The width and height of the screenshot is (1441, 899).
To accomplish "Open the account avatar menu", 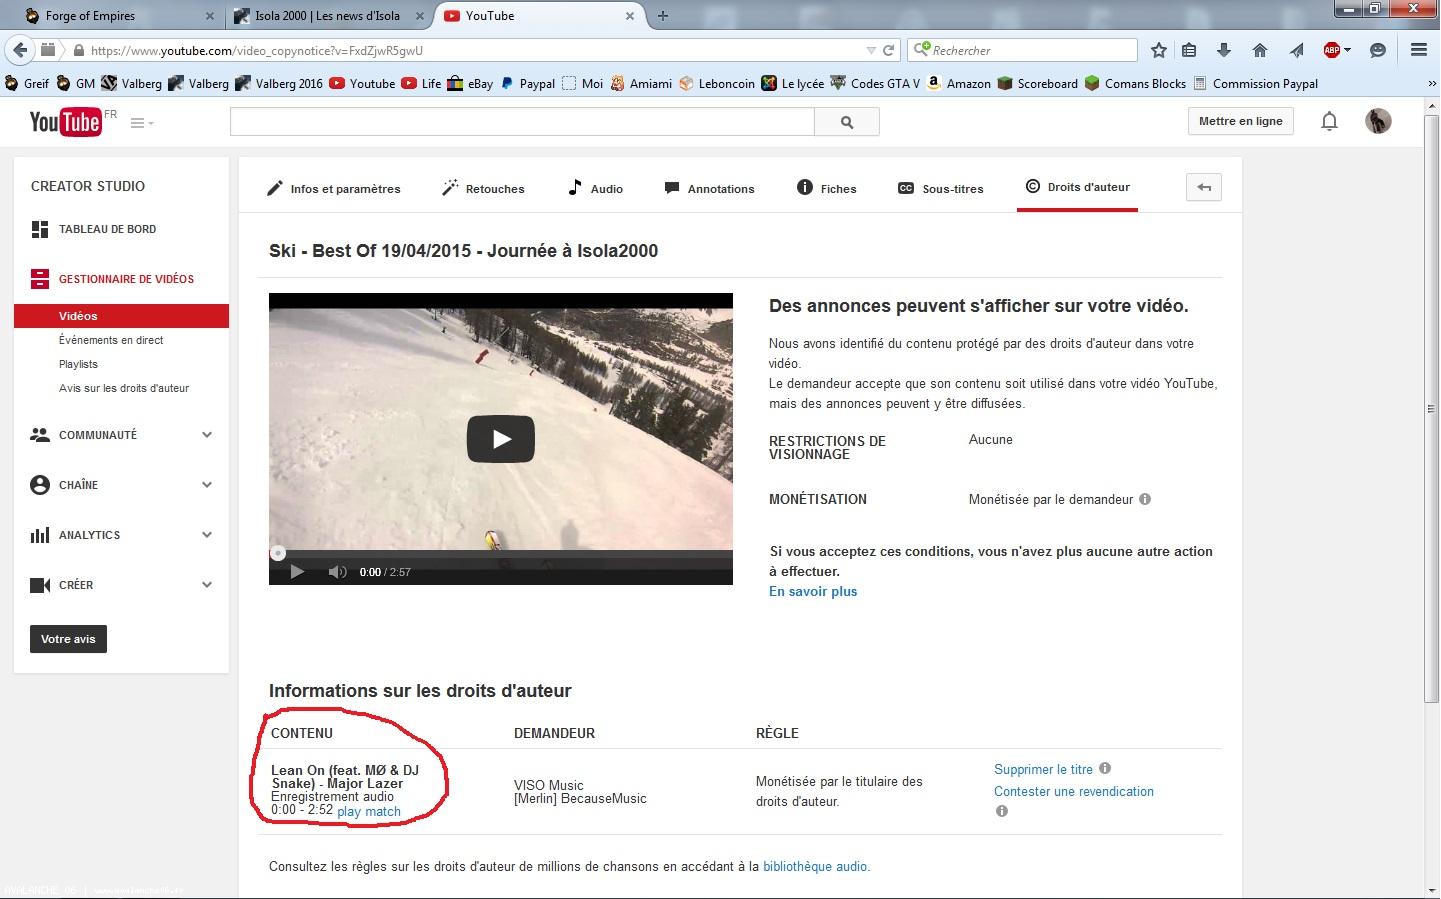I will [x=1378, y=121].
